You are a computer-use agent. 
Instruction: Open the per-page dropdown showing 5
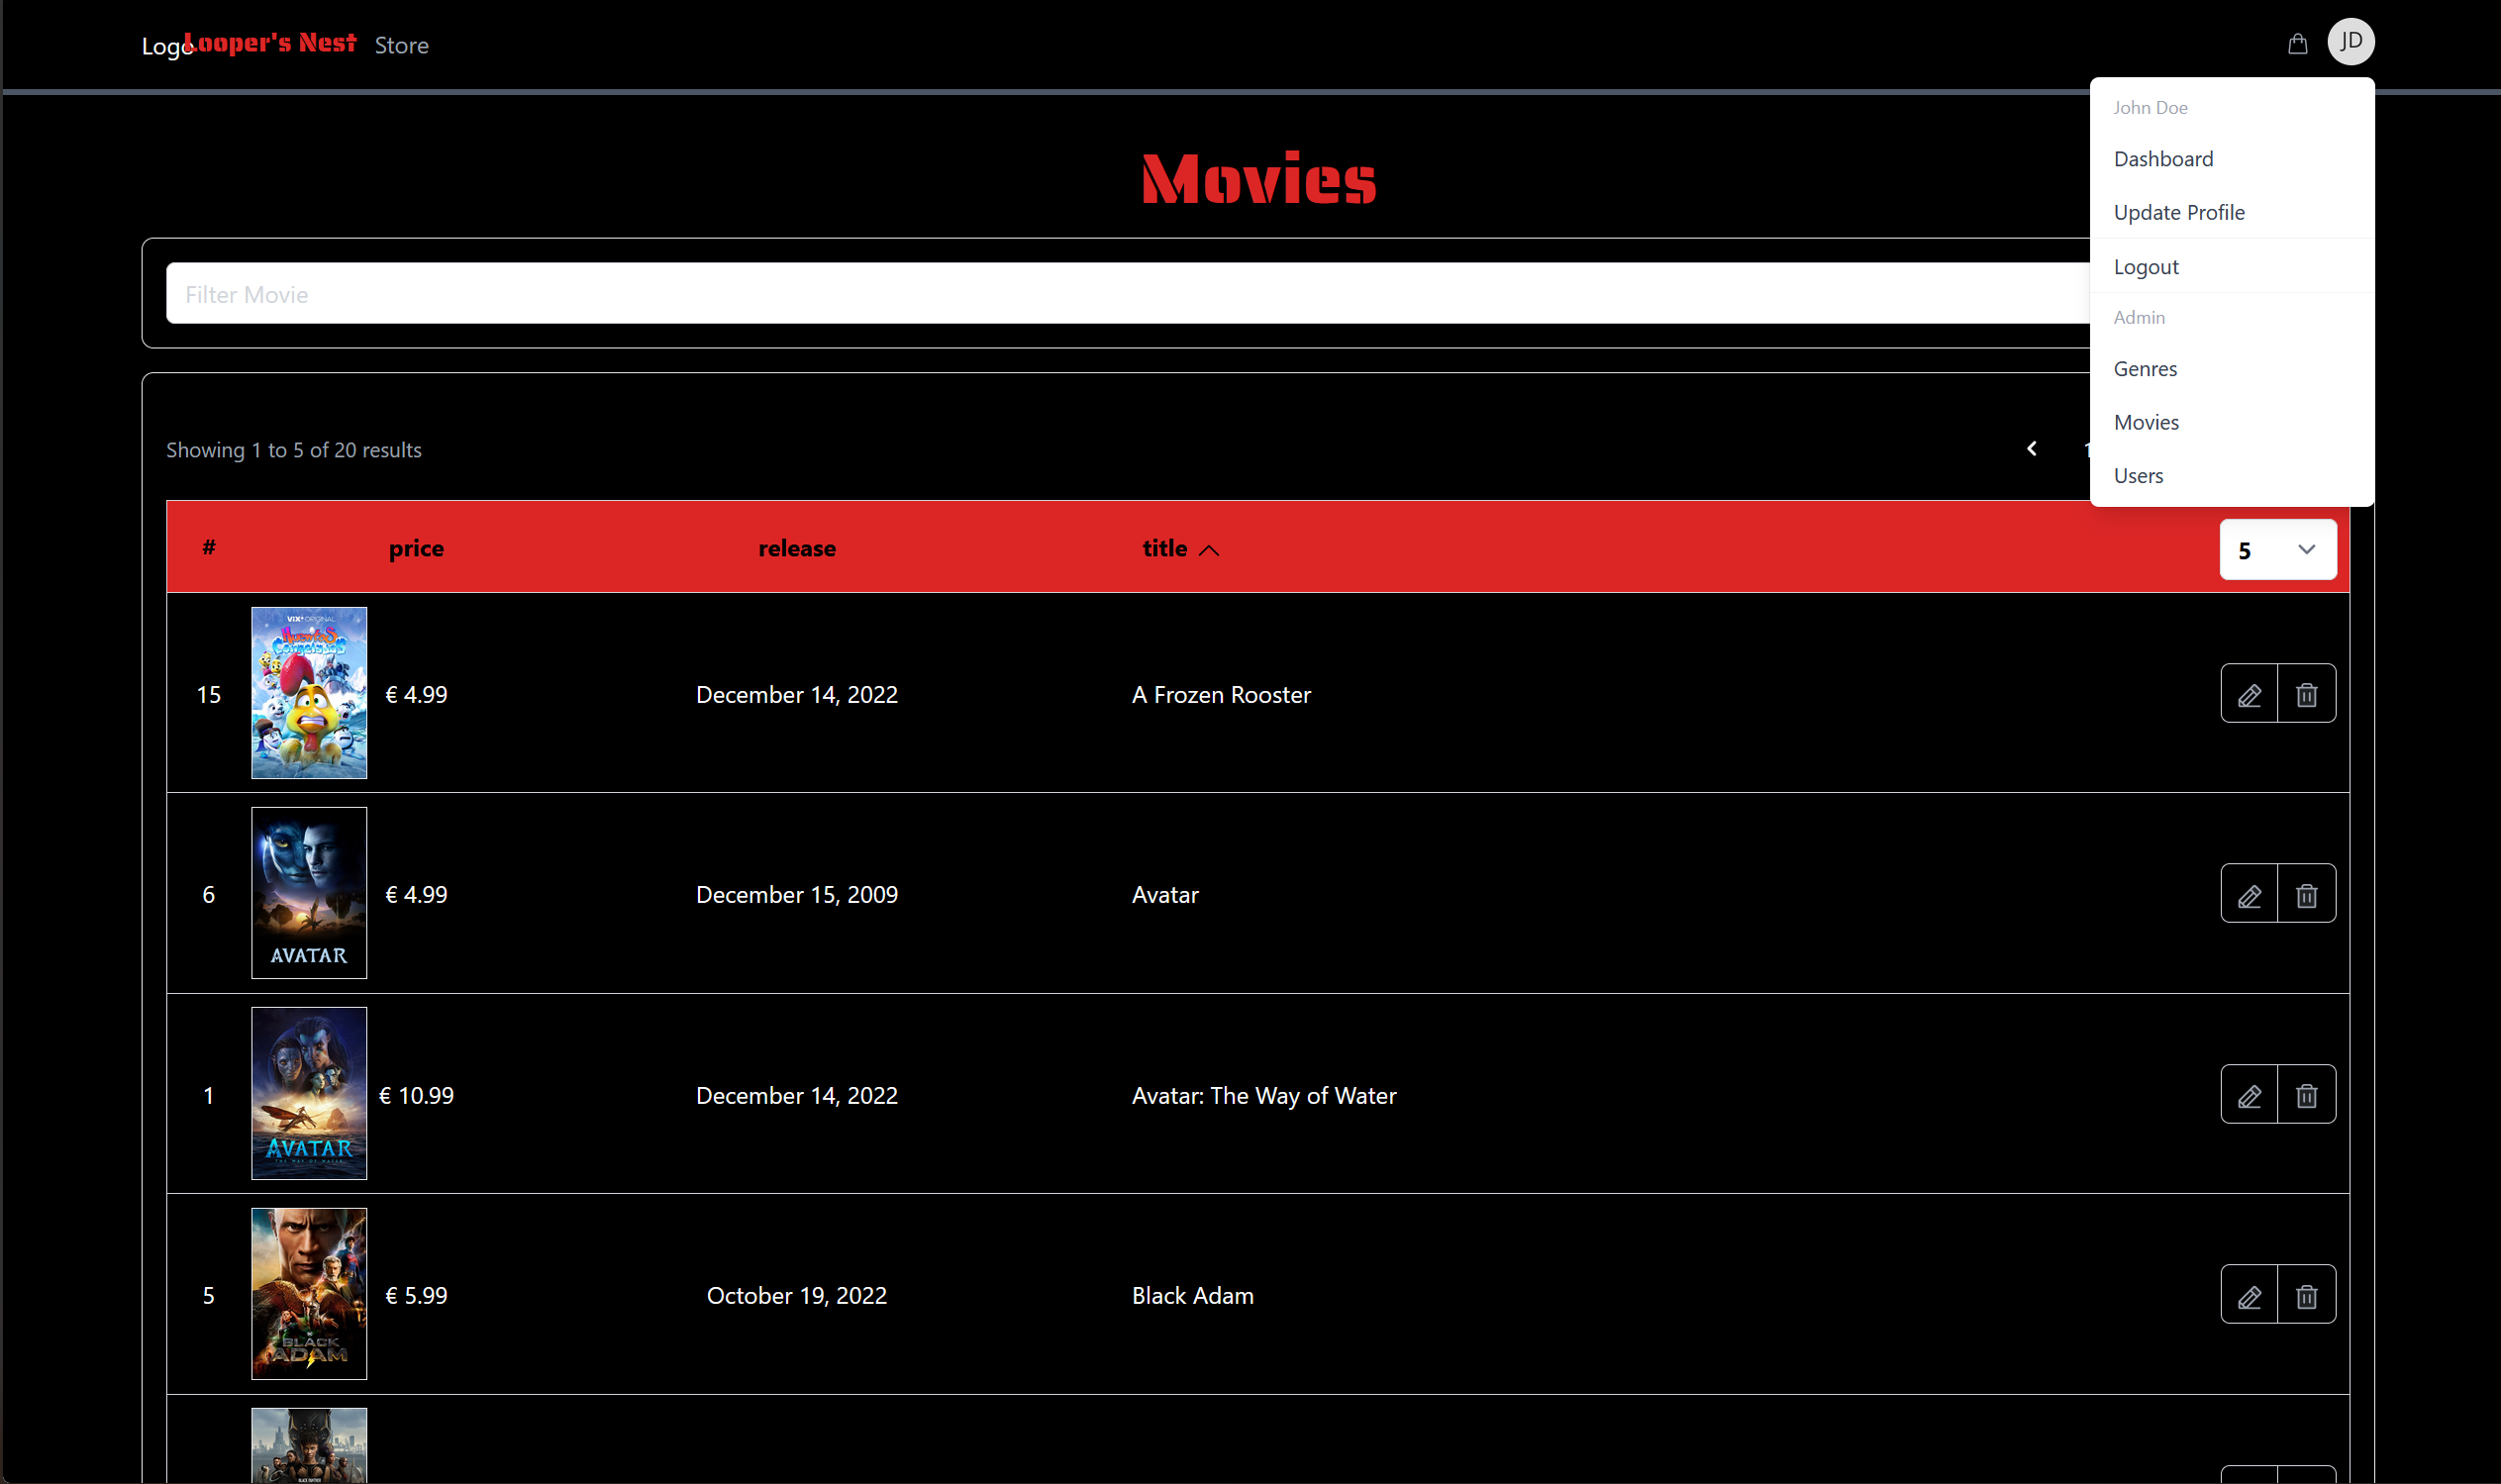(x=2277, y=549)
